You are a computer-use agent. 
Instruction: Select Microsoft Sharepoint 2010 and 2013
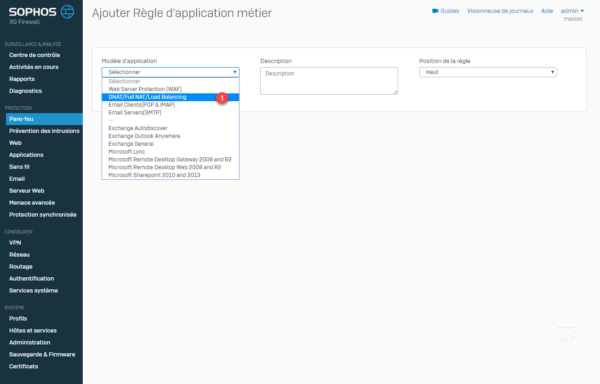pyautogui.click(x=154, y=175)
